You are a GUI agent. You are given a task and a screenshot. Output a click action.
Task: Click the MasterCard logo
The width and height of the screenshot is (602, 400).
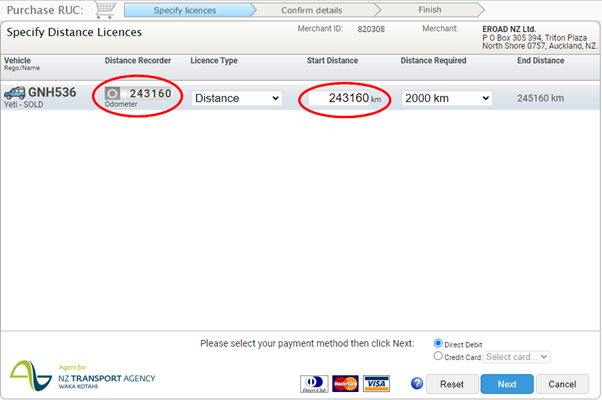point(345,383)
